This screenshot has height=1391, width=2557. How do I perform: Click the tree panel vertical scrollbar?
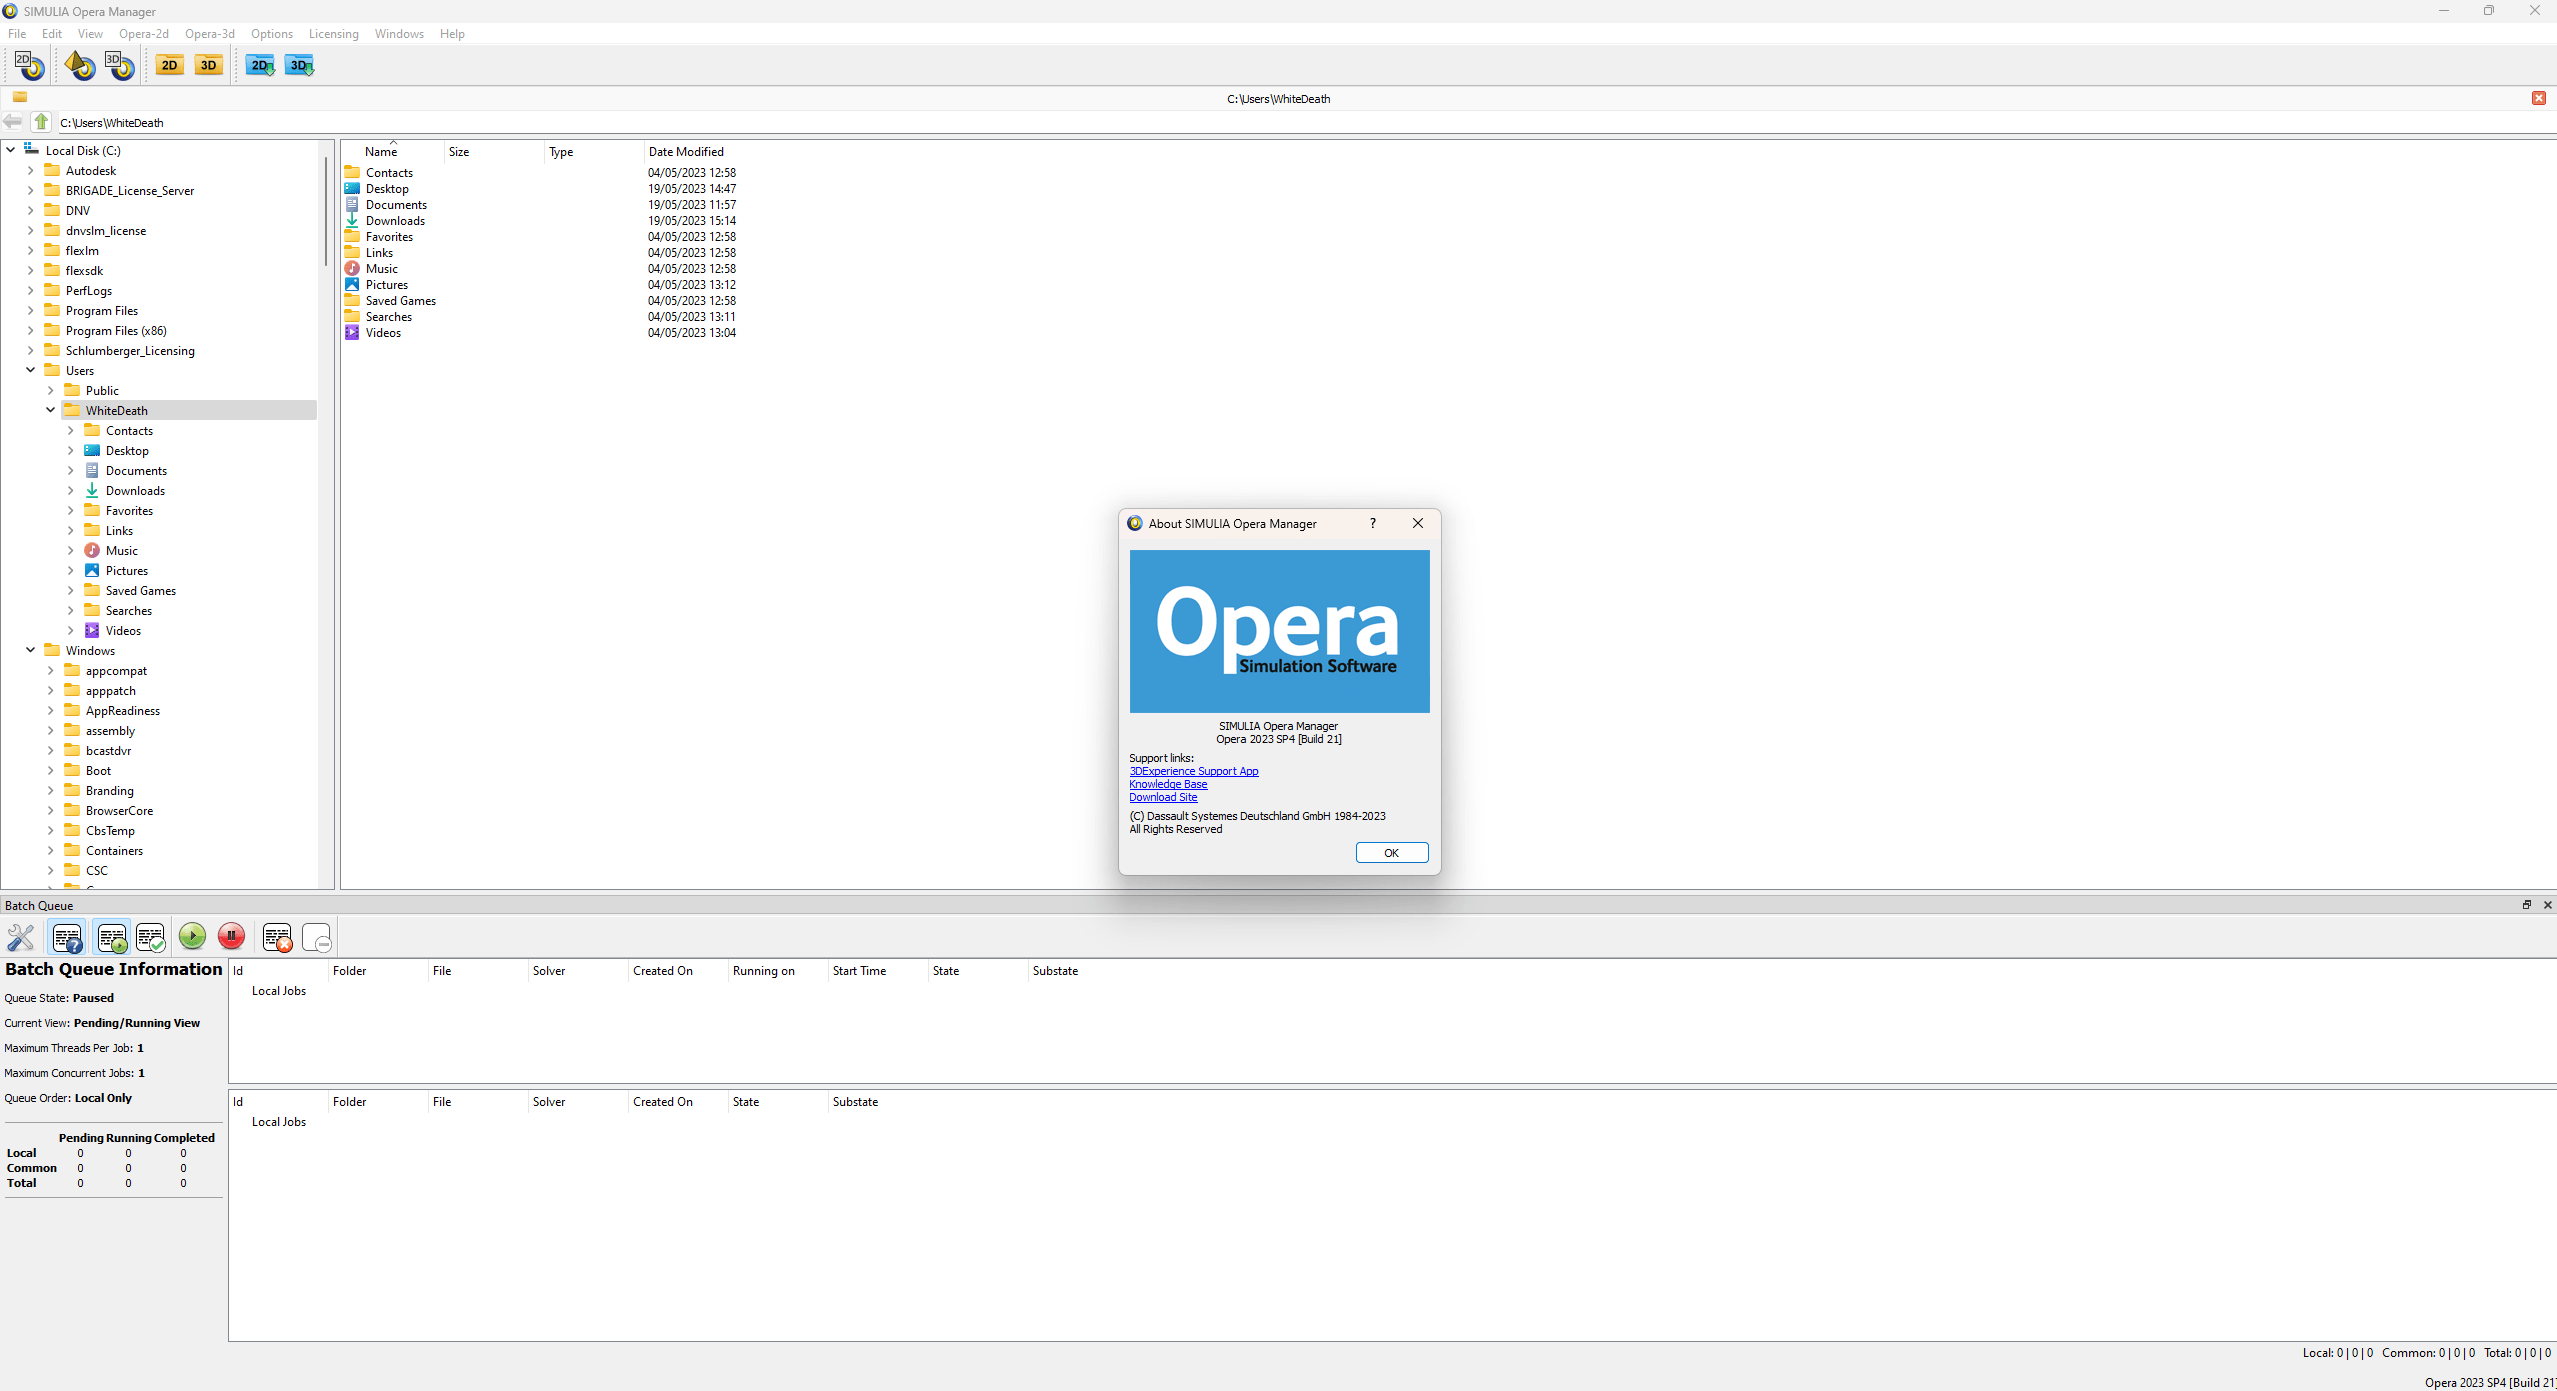point(326,210)
